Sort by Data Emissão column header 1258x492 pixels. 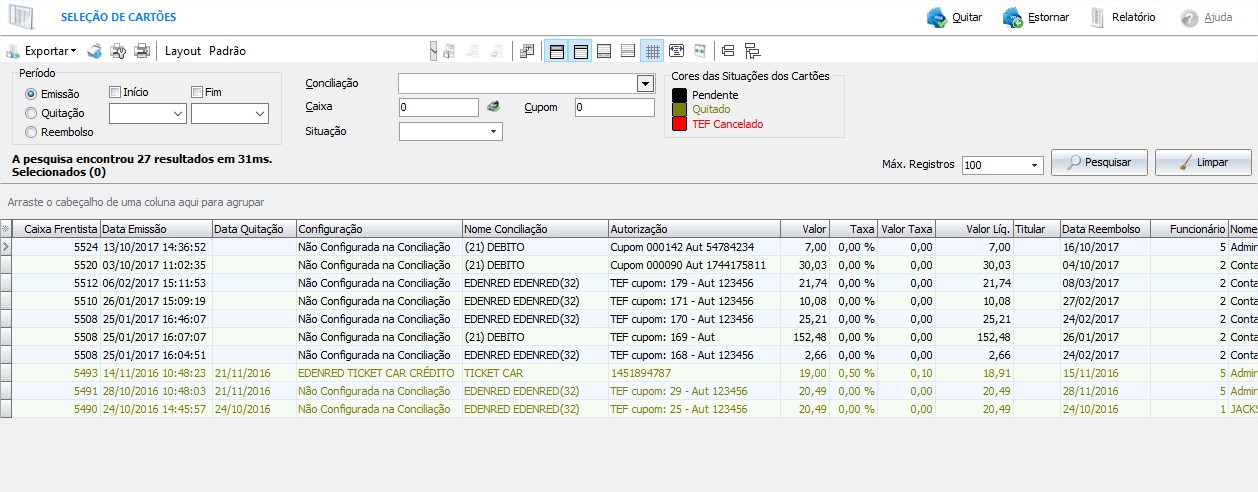(155, 229)
